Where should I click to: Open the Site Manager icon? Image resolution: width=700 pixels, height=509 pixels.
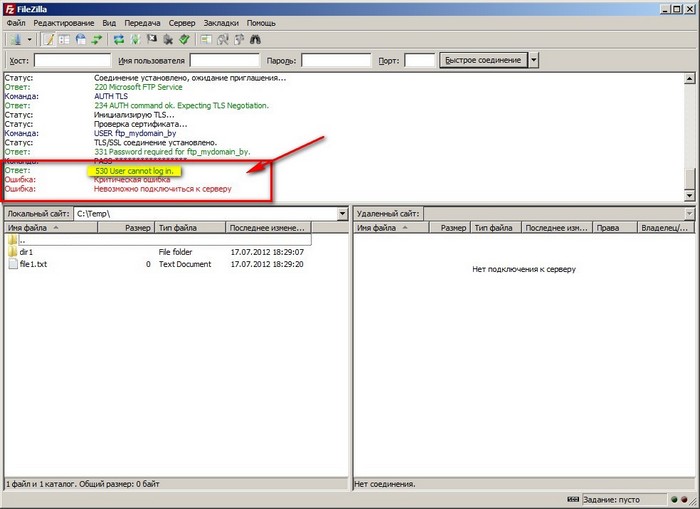pyautogui.click(x=17, y=40)
